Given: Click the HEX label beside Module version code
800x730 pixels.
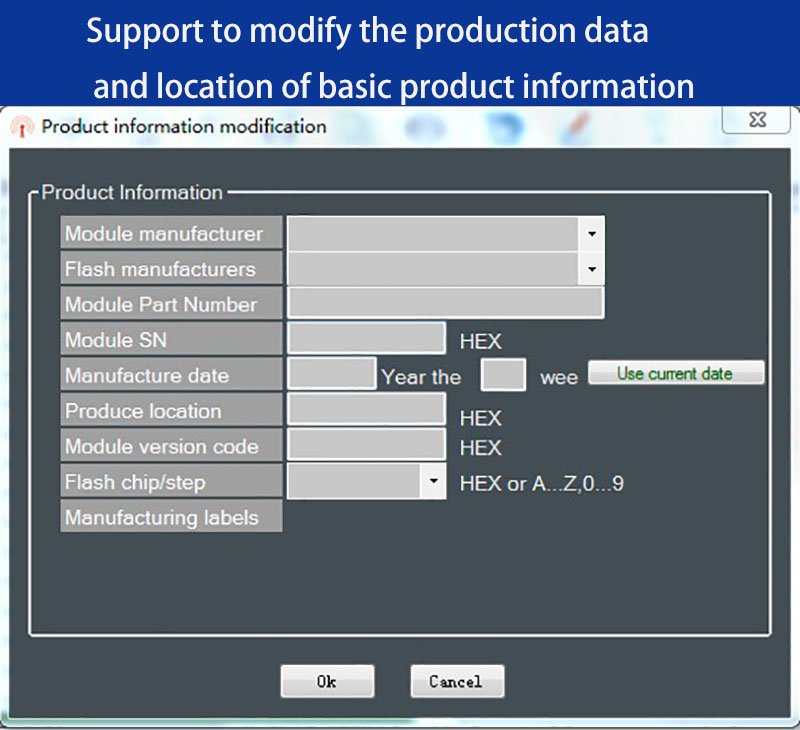Looking at the screenshot, I should click(480, 448).
